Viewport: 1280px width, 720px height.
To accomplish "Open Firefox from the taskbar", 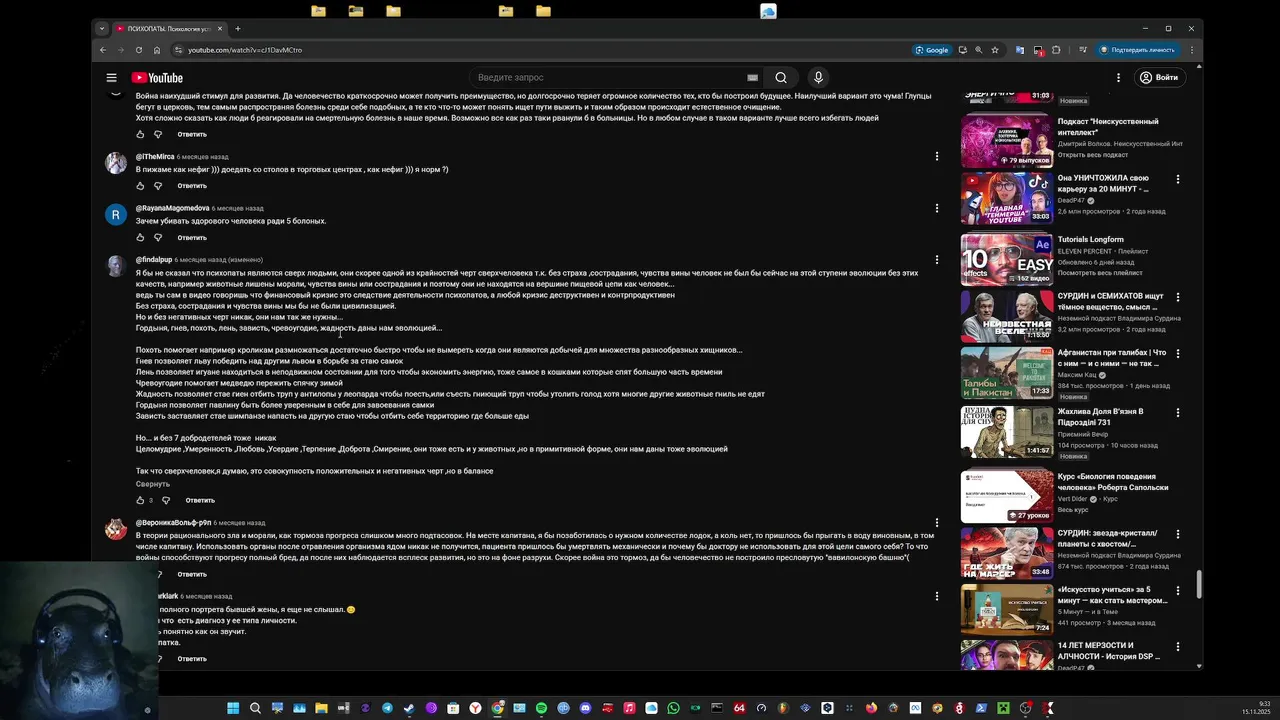I will tap(871, 708).
